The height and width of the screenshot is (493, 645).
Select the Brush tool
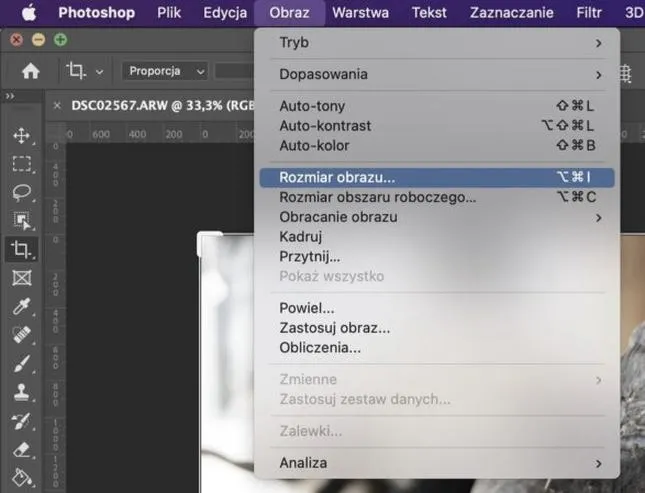(21, 363)
